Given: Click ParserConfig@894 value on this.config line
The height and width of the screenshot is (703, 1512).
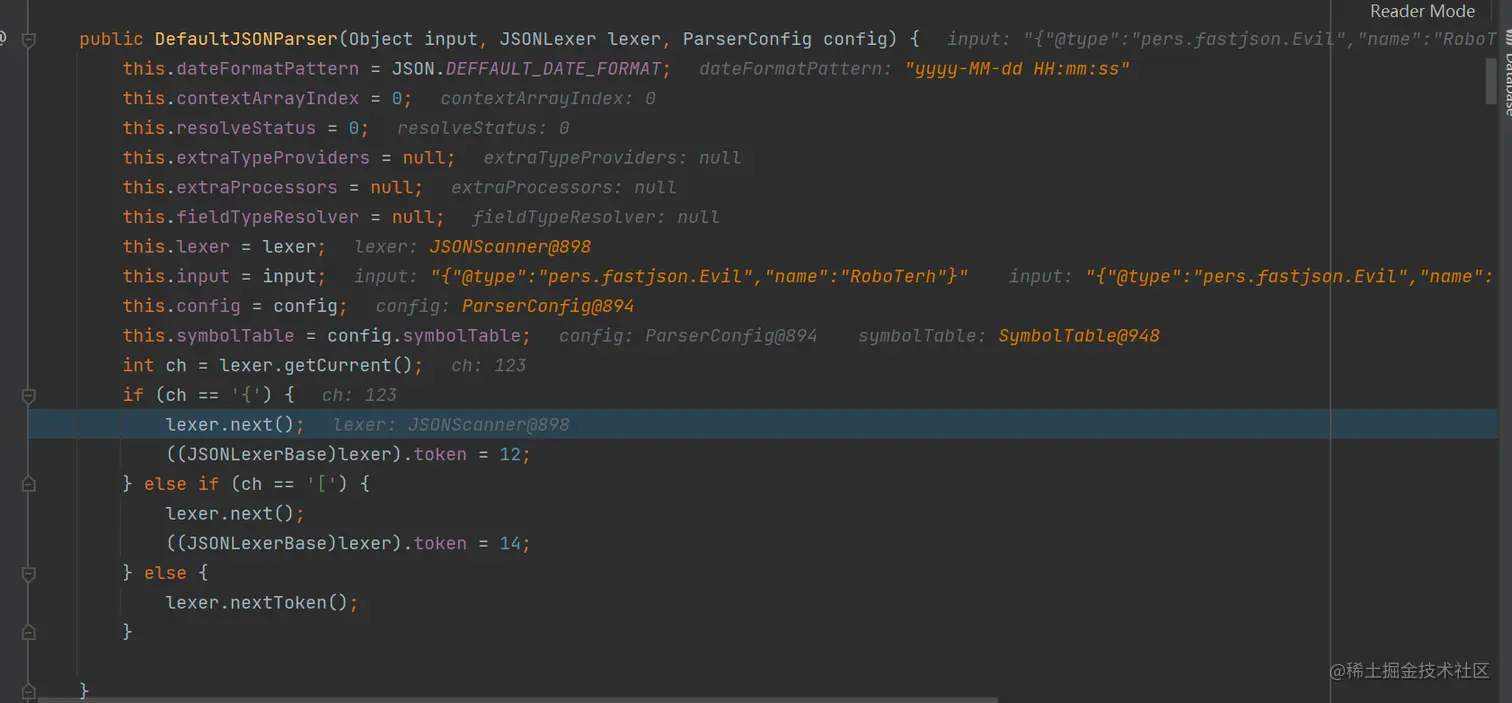Looking at the screenshot, I should (548, 306).
